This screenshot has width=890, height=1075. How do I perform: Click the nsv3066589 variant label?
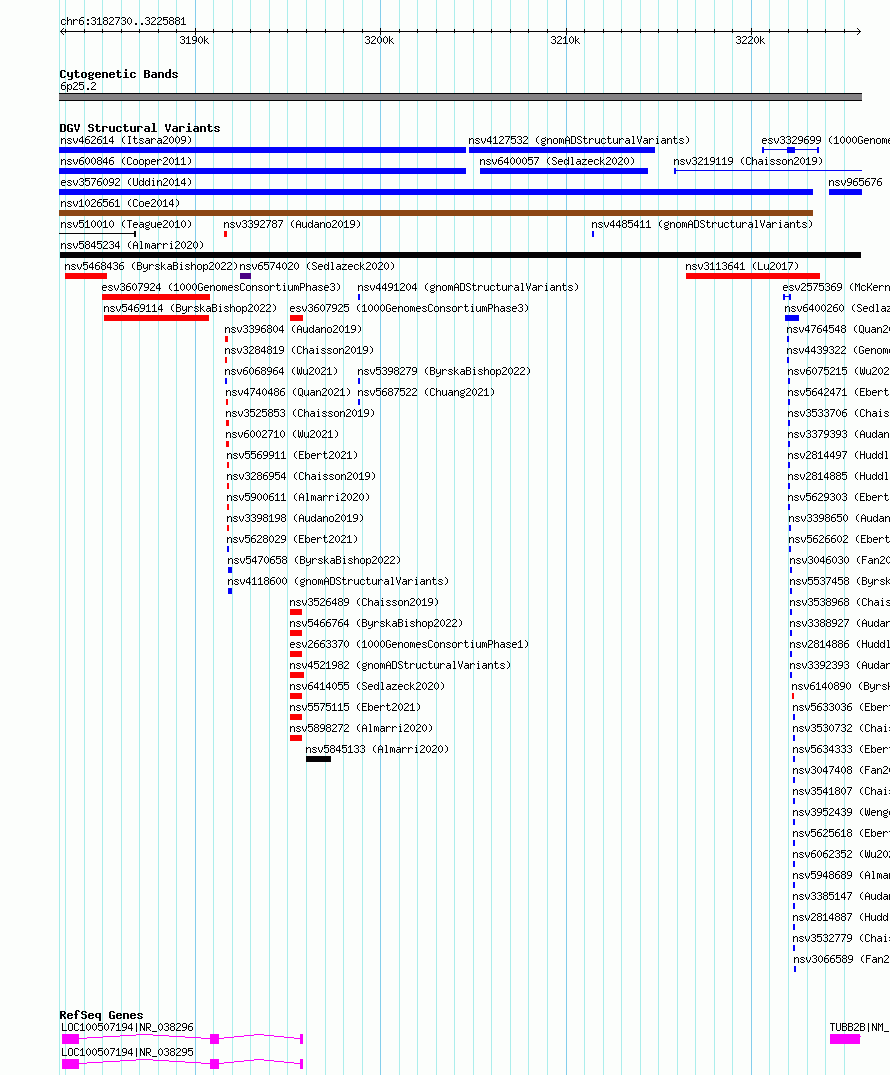841,959
